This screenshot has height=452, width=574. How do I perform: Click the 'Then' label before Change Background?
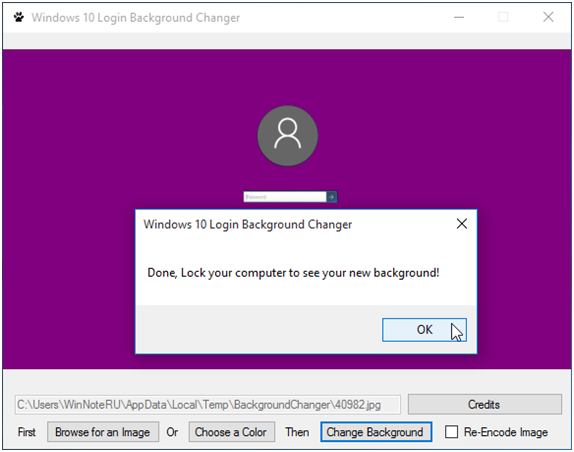coord(297,432)
